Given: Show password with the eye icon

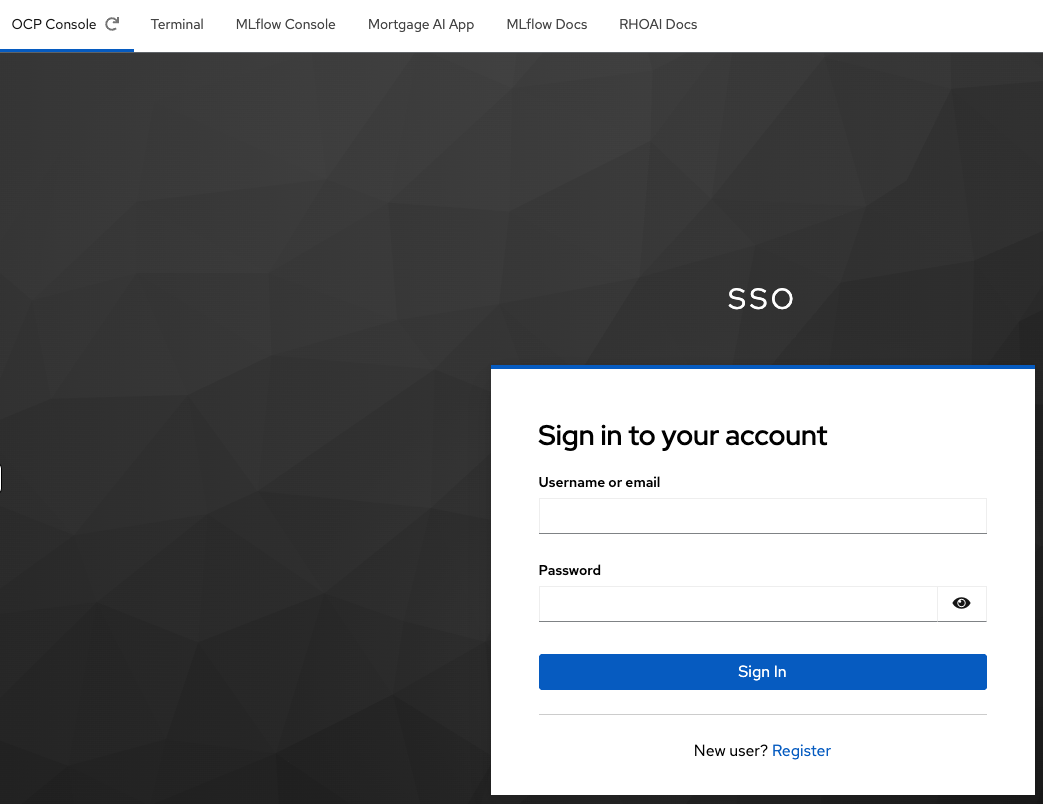Looking at the screenshot, I should [961, 603].
